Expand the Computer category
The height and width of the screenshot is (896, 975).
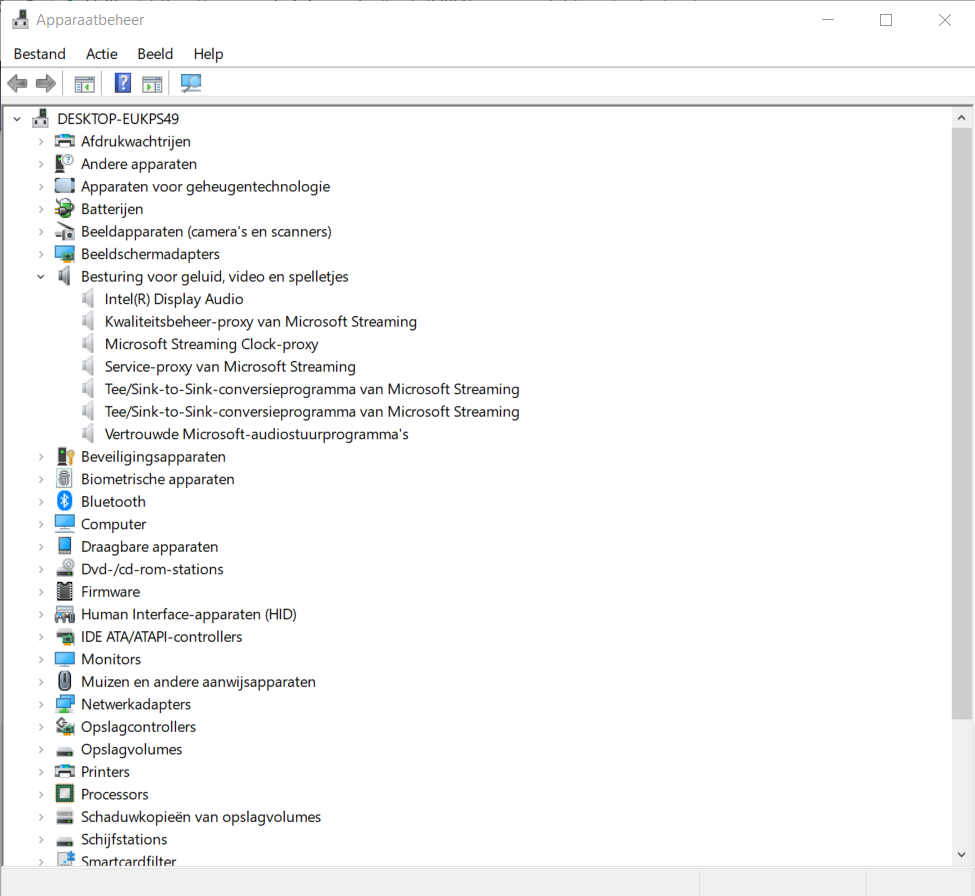41,524
